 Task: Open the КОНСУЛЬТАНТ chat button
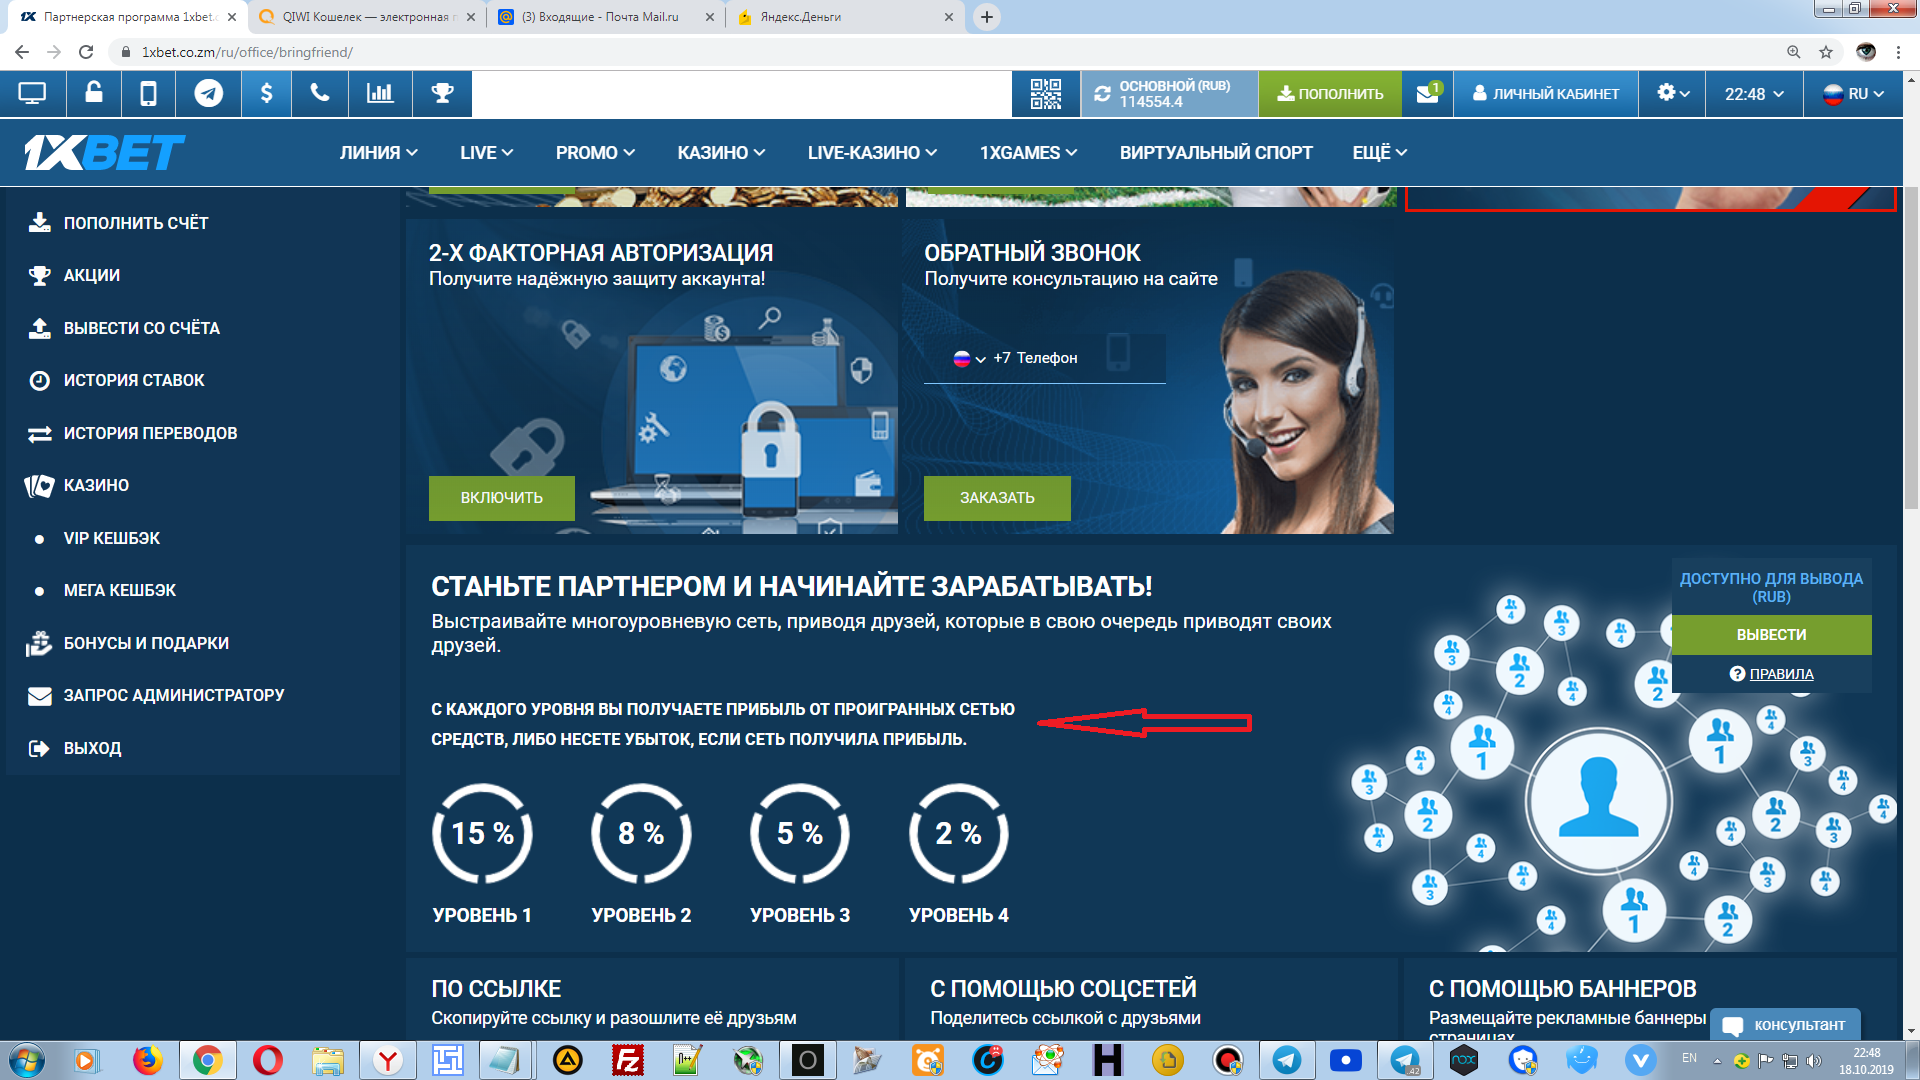tap(1785, 1025)
